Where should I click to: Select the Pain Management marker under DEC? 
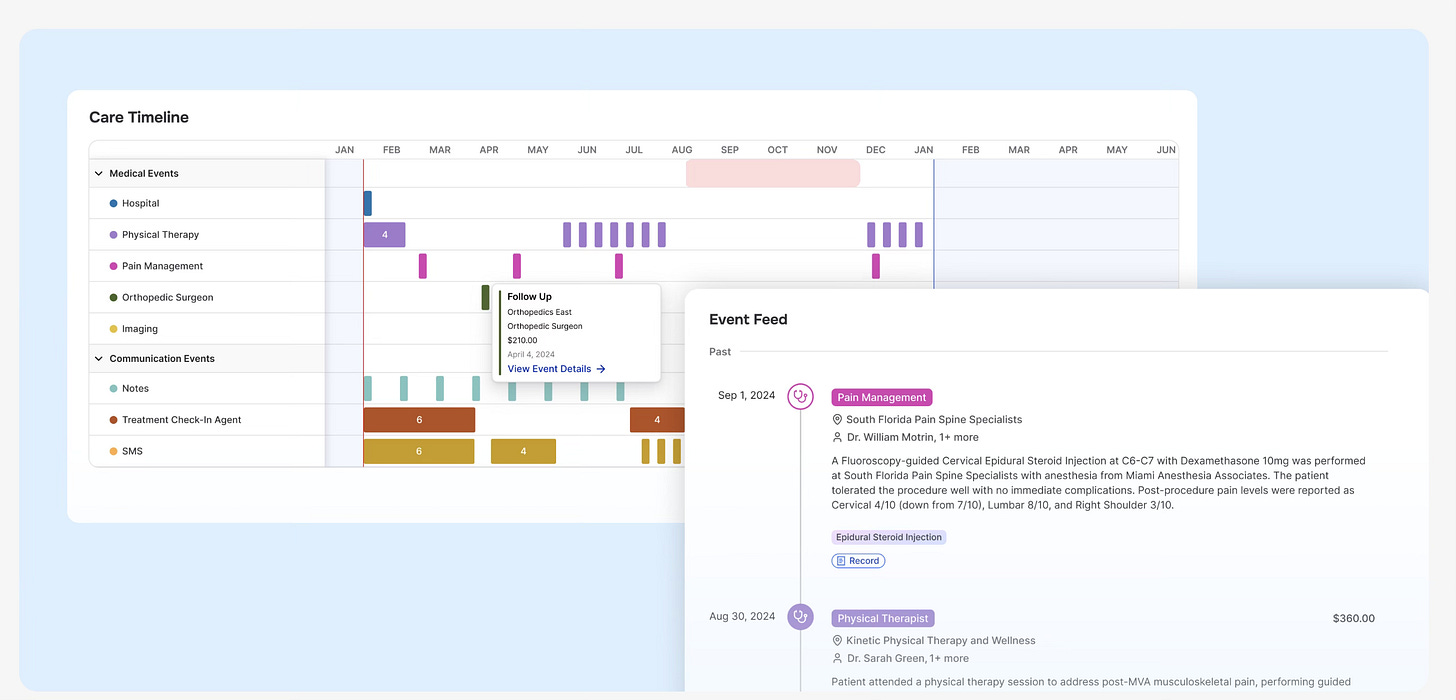coord(876,266)
